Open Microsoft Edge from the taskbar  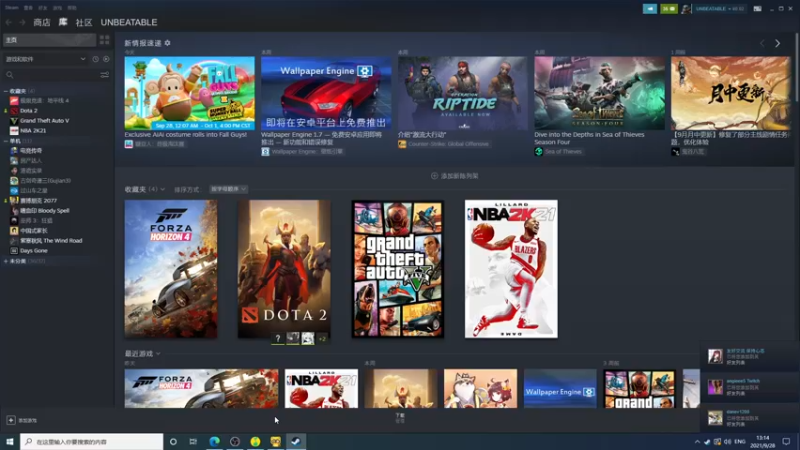click(x=214, y=441)
